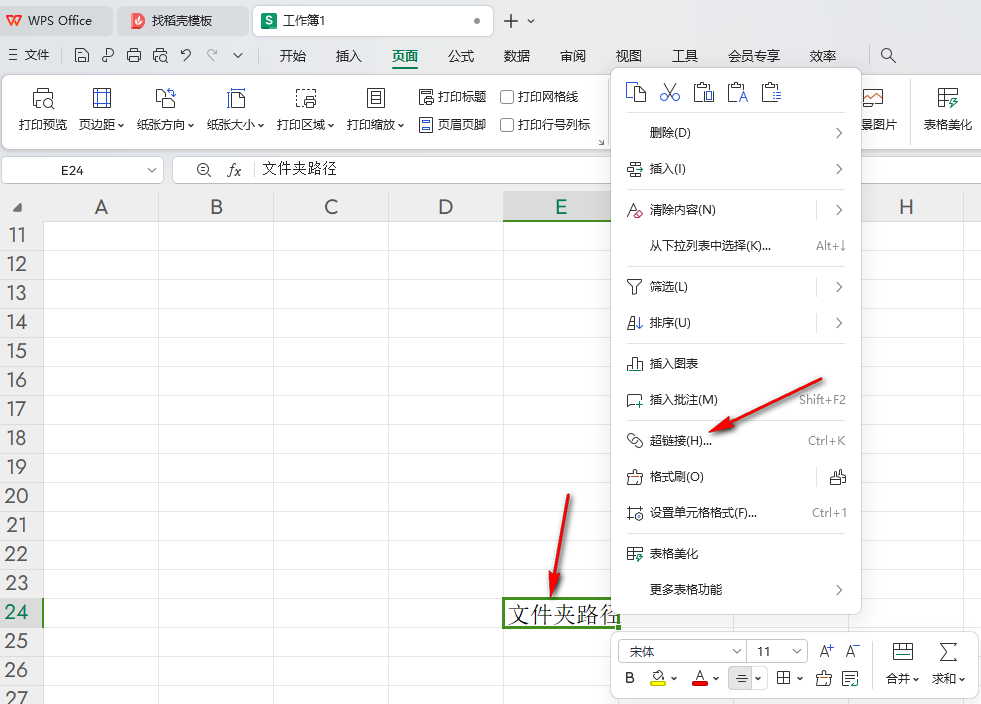Click the search magnifier in menu bar
Screen dimensions: 981x704
[x=888, y=56]
